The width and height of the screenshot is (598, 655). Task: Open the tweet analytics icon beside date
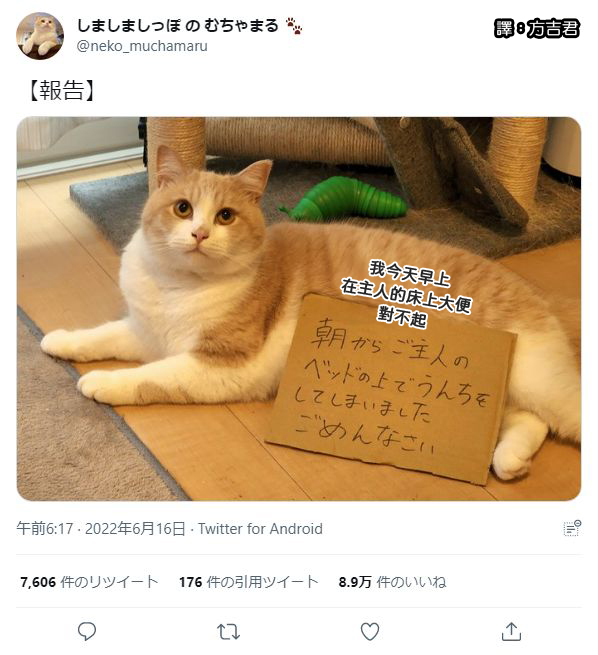[572, 528]
